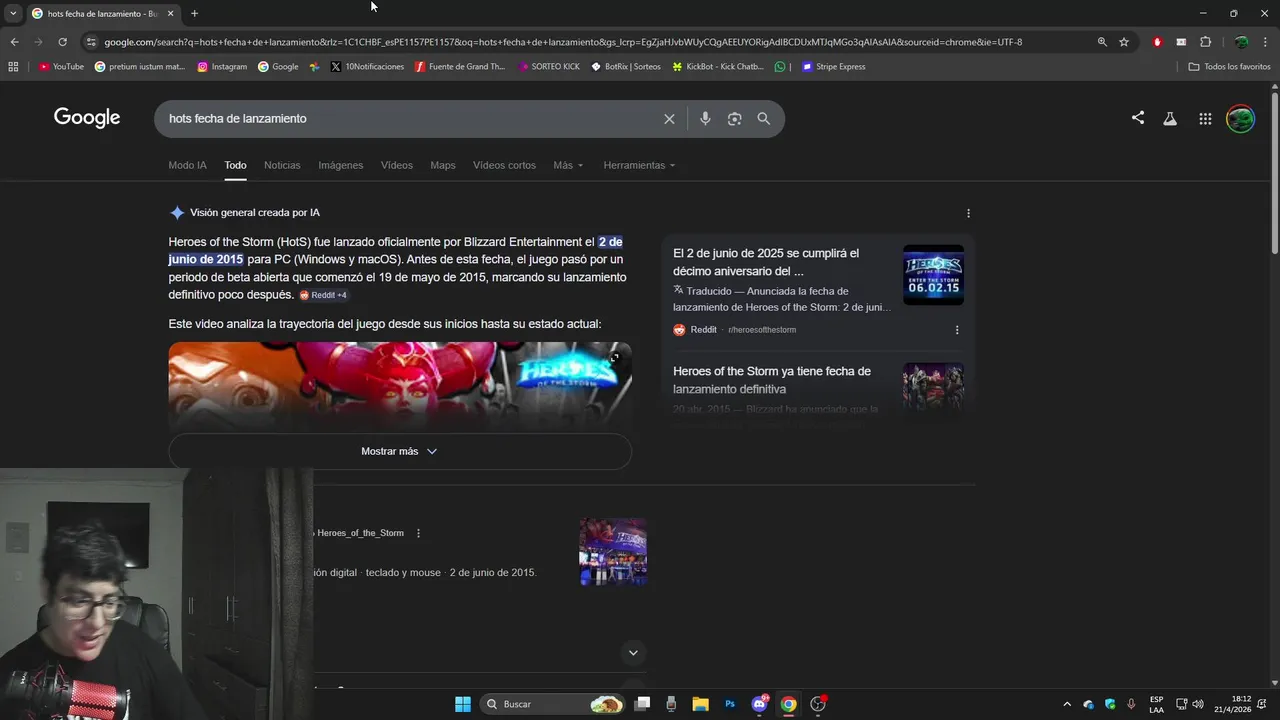This screenshot has width=1280, height=720.
Task: Expand the knowledge card's round chevron-down button
Action: coord(633,653)
